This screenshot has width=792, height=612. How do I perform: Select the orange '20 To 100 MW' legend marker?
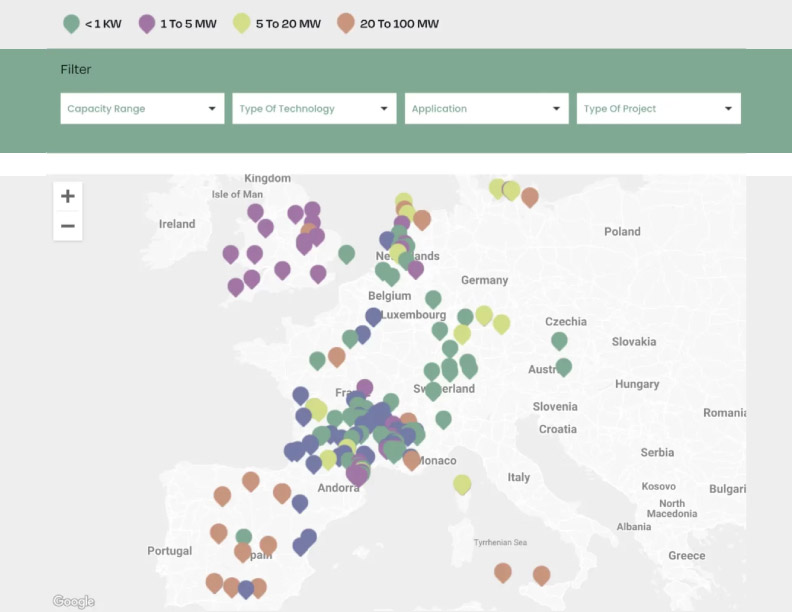(x=346, y=23)
